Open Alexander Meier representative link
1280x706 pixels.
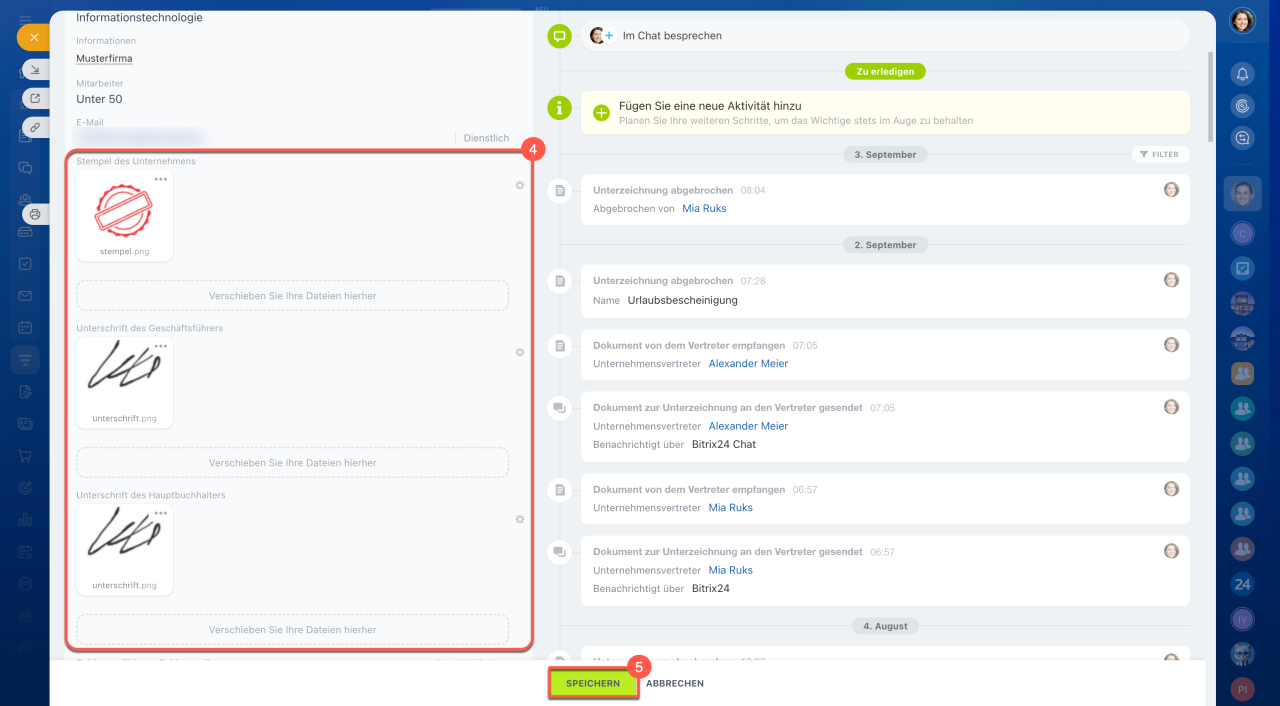(748, 364)
